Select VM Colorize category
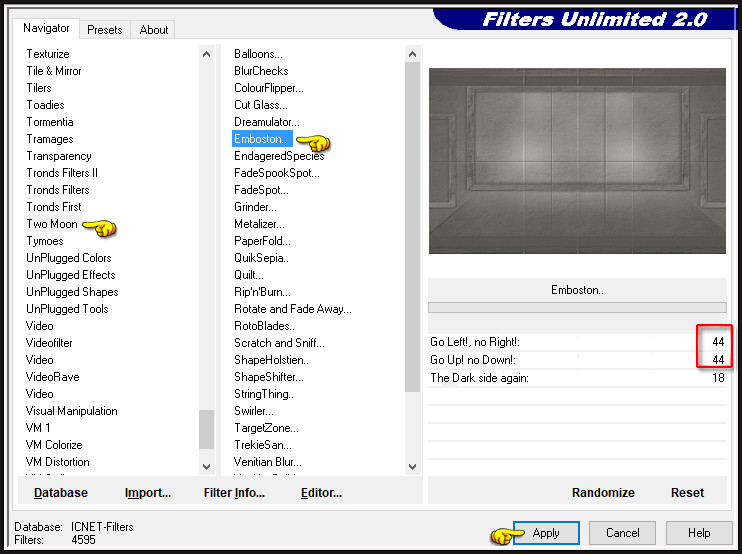The height and width of the screenshot is (554, 742). coord(54,445)
